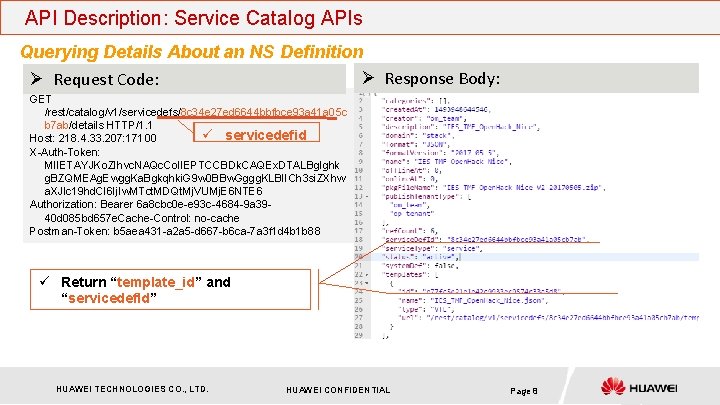Open the underlined servicedefs ID link
720x405 pixels.
point(264,112)
